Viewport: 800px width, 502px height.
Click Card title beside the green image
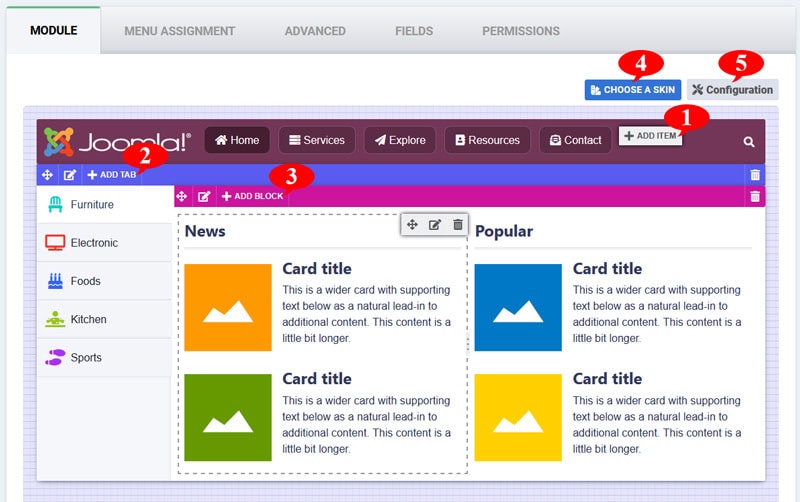(317, 379)
